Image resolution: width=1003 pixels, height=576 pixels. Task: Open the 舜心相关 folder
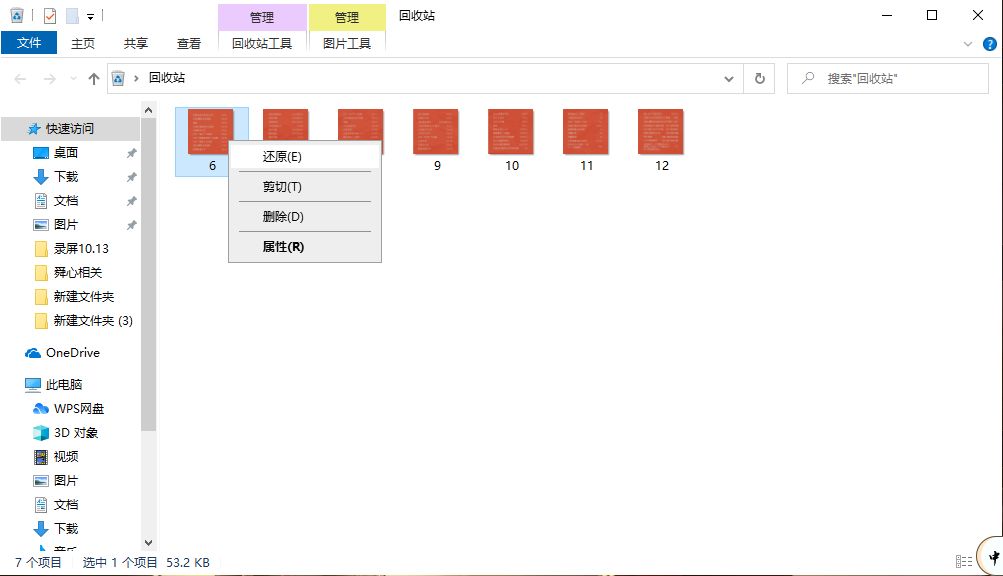78,273
